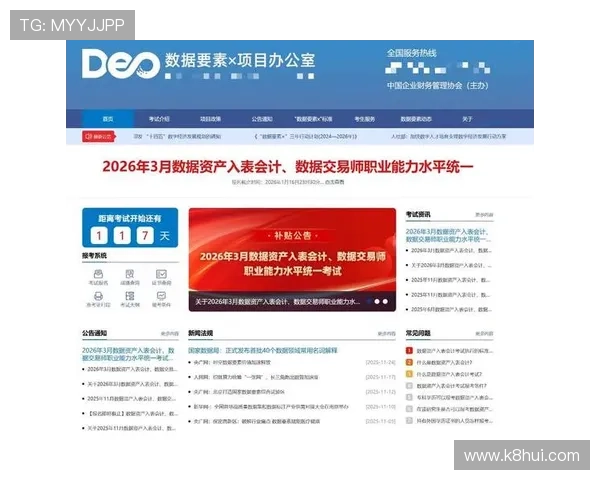
Task: Select the third carousel dot on the banner
Action: coord(385,302)
